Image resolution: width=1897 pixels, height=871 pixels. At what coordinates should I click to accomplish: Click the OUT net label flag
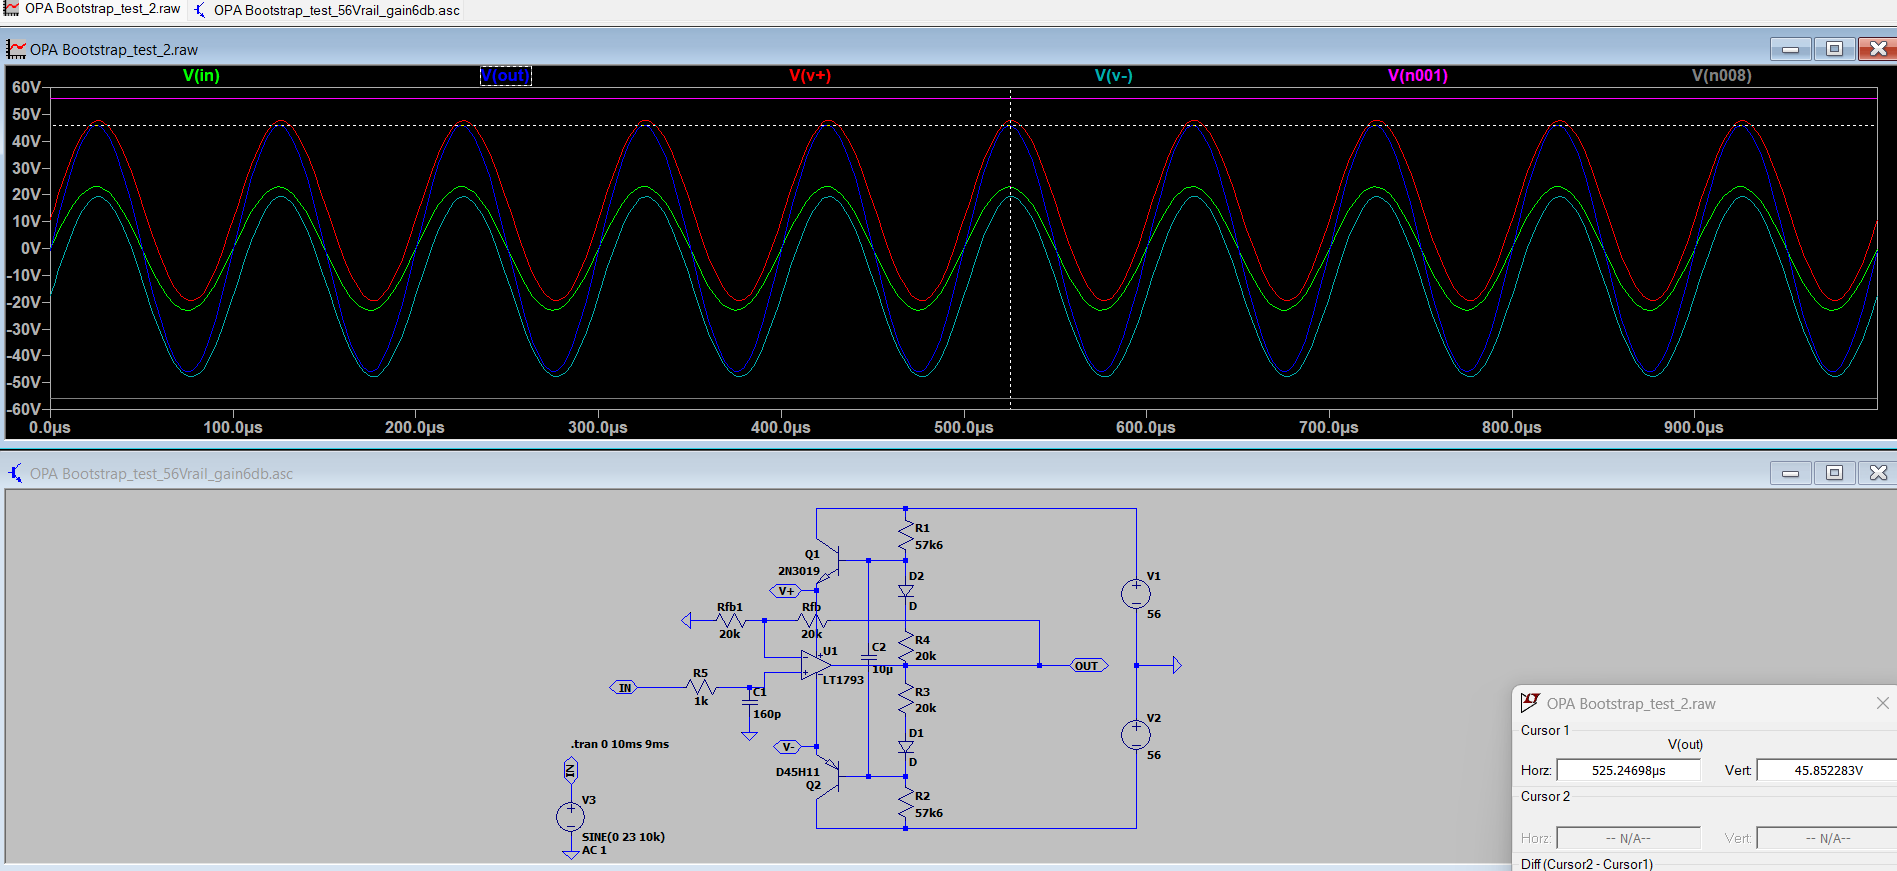[x=1088, y=665]
